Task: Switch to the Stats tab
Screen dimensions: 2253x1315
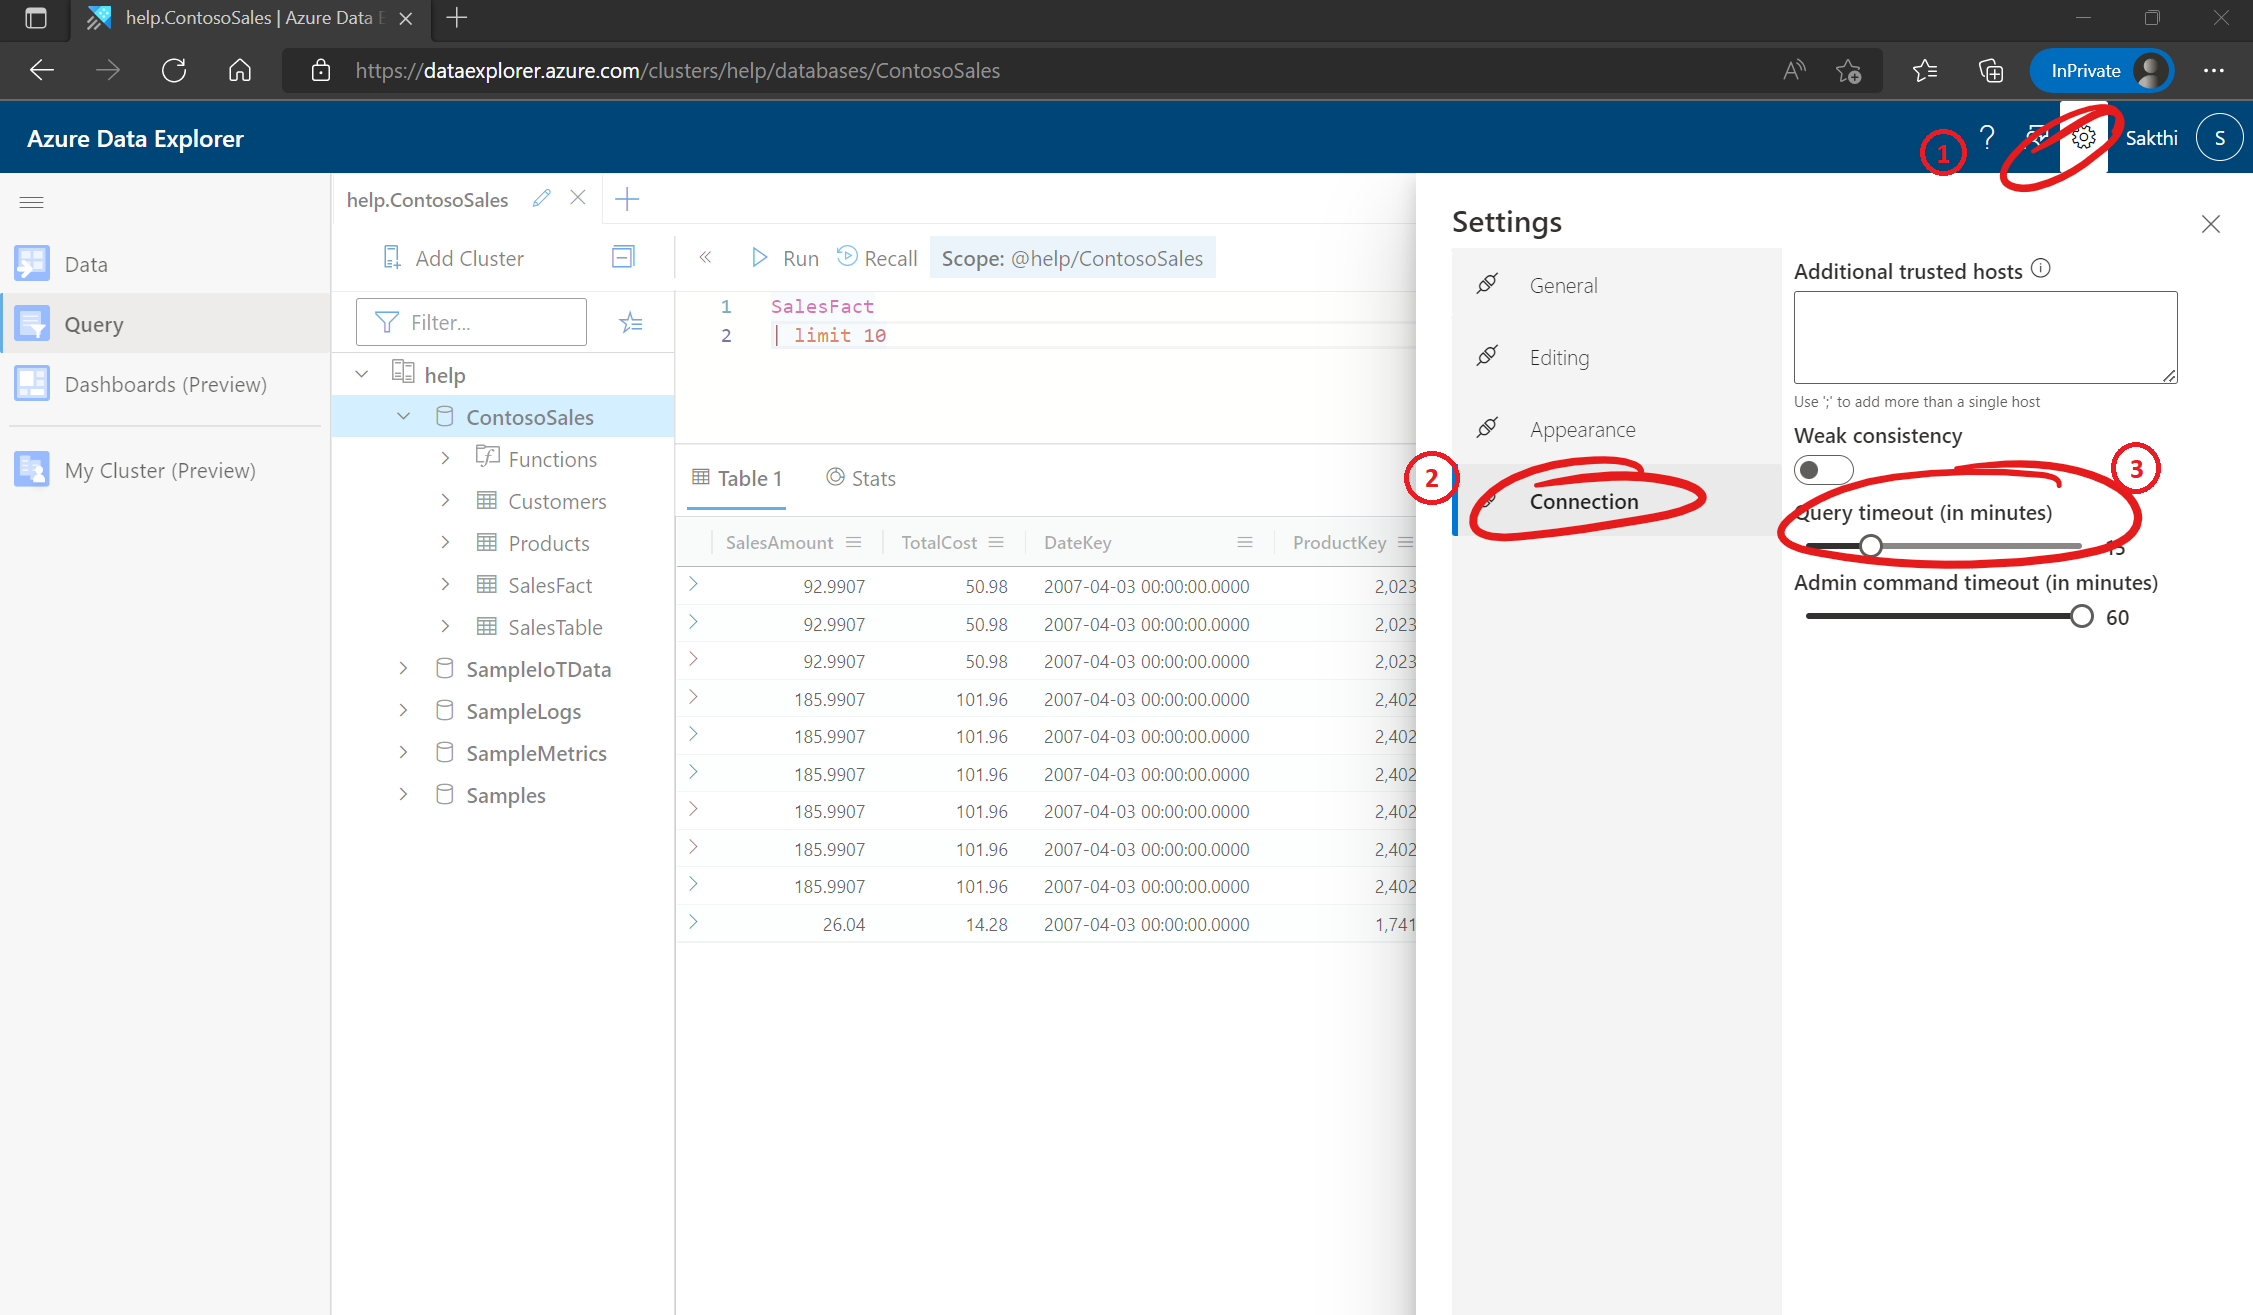Action: click(x=861, y=478)
